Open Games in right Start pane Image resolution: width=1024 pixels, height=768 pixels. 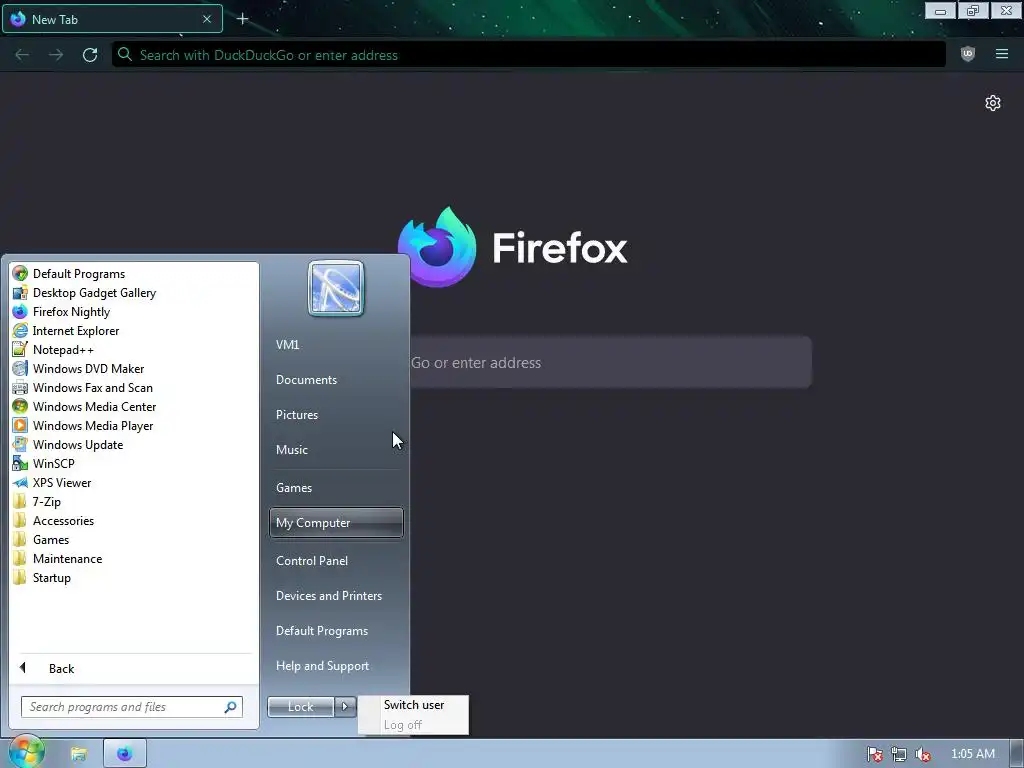coord(294,487)
